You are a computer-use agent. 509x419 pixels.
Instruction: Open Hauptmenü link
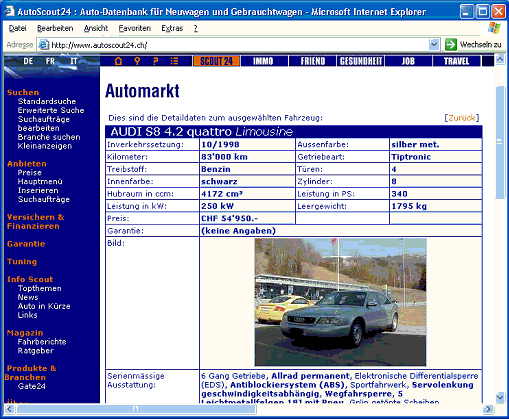(x=40, y=182)
